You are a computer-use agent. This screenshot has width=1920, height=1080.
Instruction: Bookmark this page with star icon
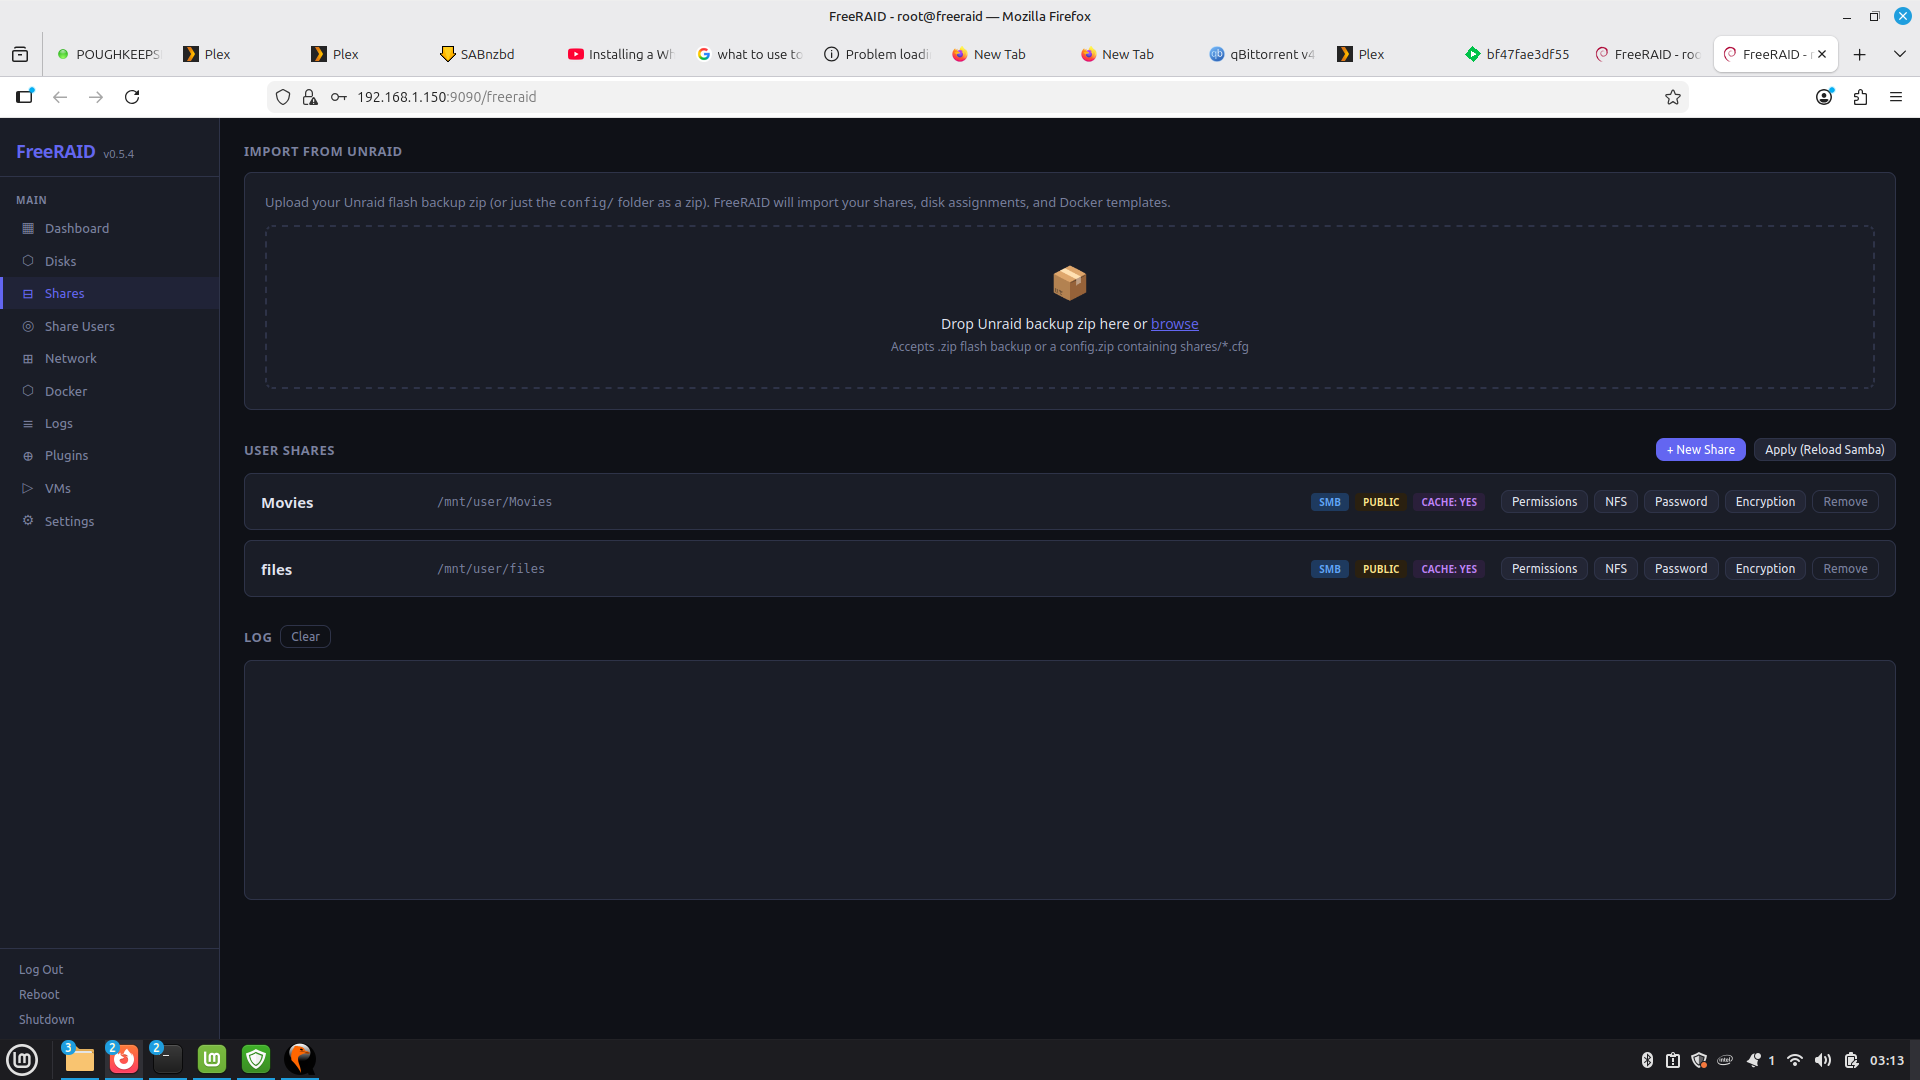click(x=1672, y=97)
